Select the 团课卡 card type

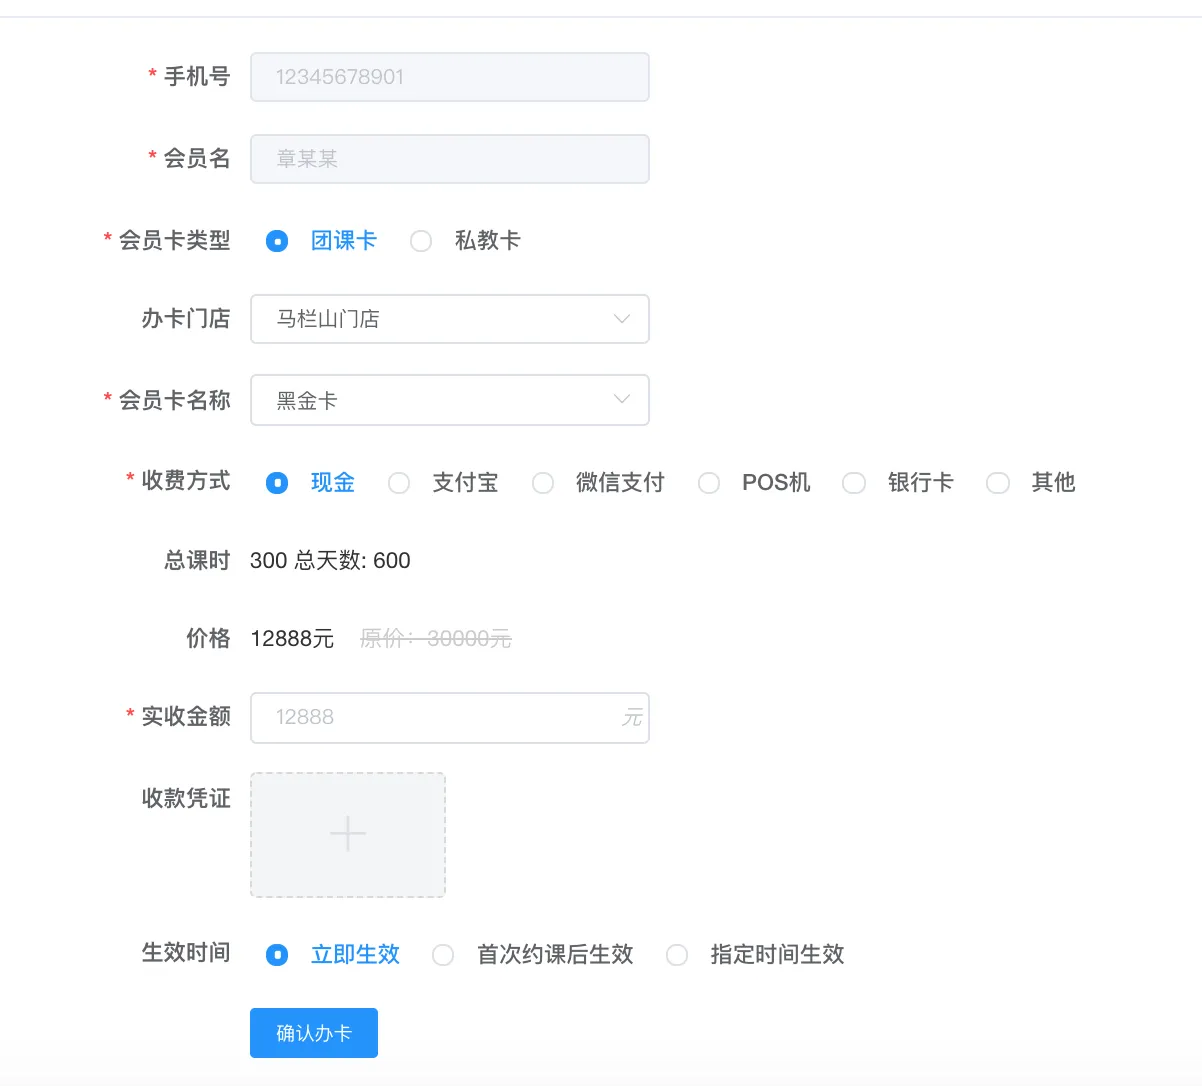(x=277, y=241)
